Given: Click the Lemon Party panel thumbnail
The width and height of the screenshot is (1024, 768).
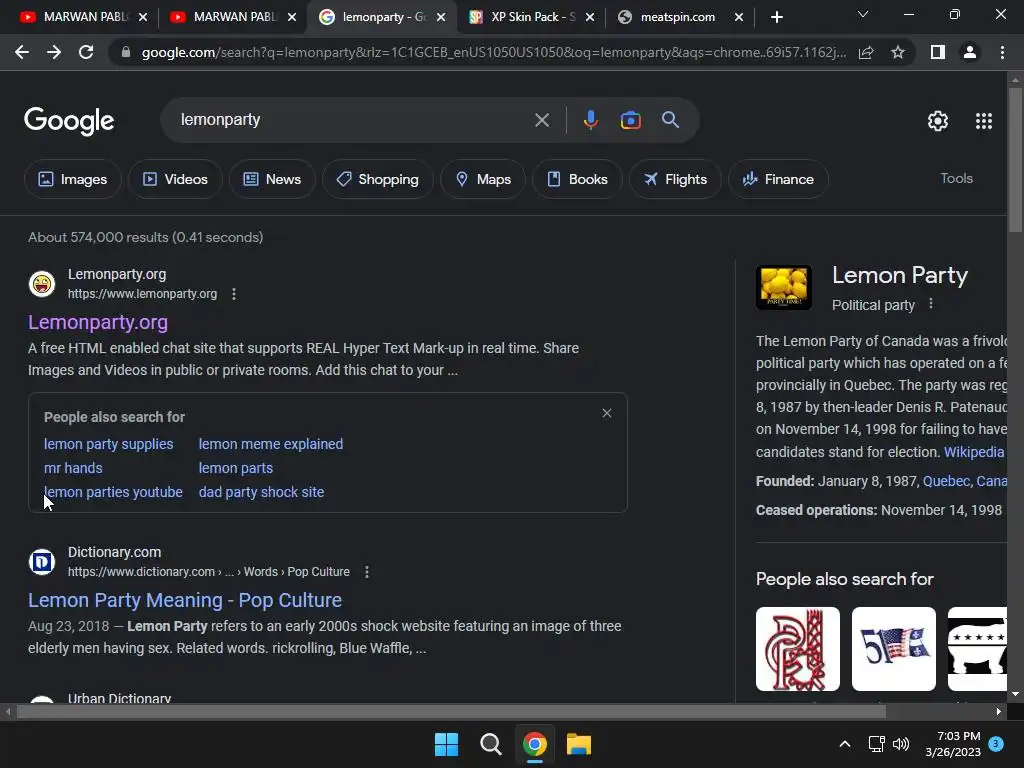Looking at the screenshot, I should (784, 287).
